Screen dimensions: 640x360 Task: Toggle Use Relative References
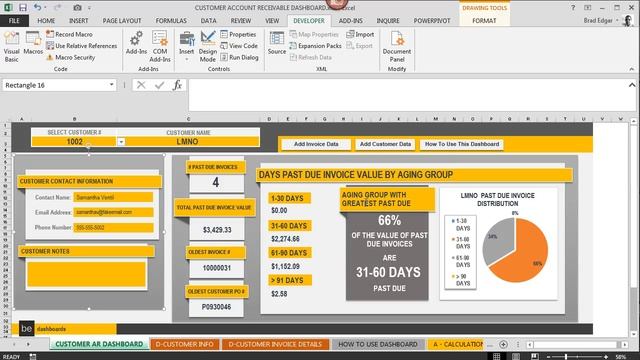click(x=81, y=46)
